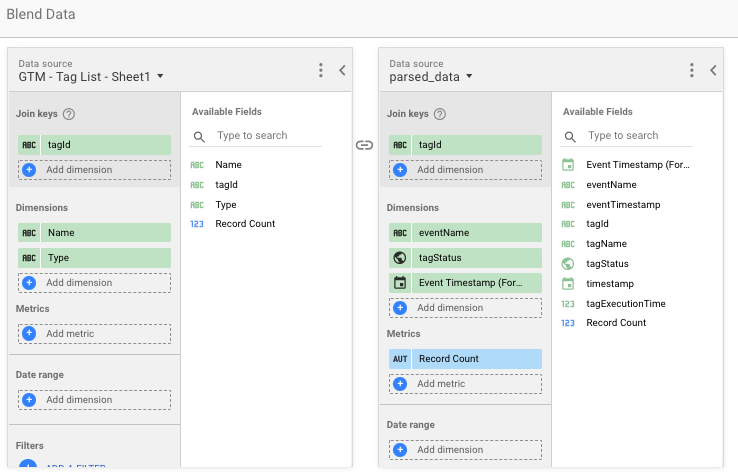This screenshot has width=738, height=476.
Task: Click the join link icon between data sources
Action: click(365, 145)
